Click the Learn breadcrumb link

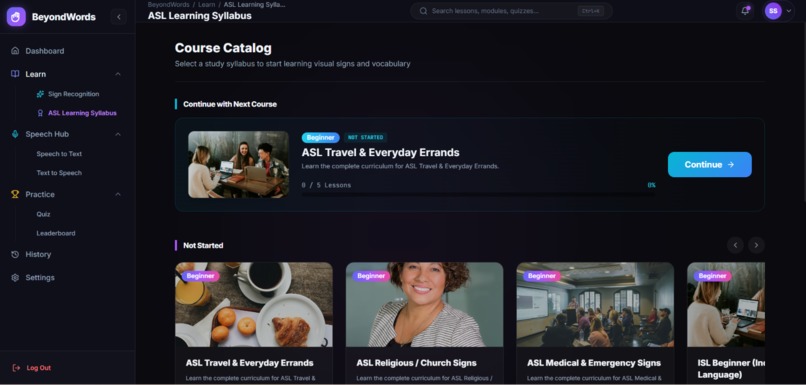point(207,5)
